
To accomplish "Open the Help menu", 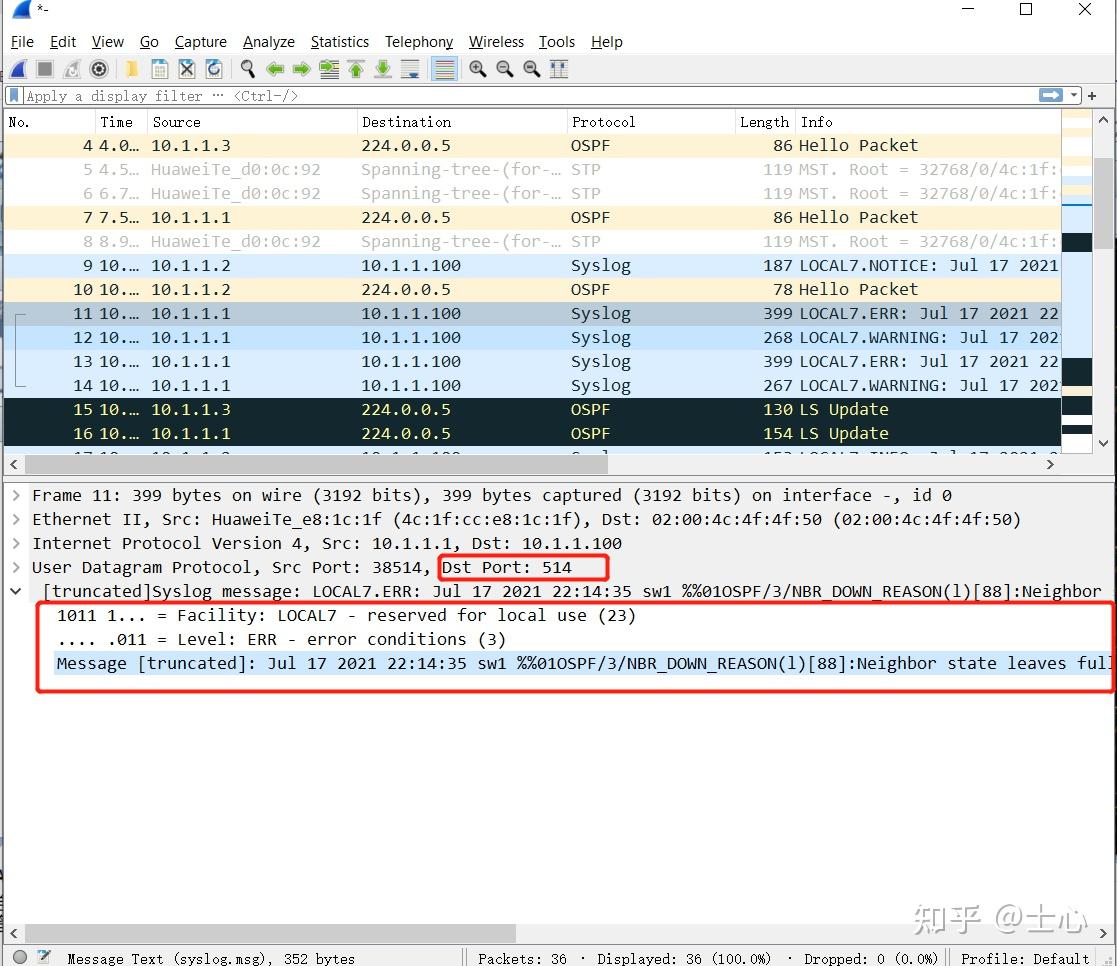I will pyautogui.click(x=606, y=42).
